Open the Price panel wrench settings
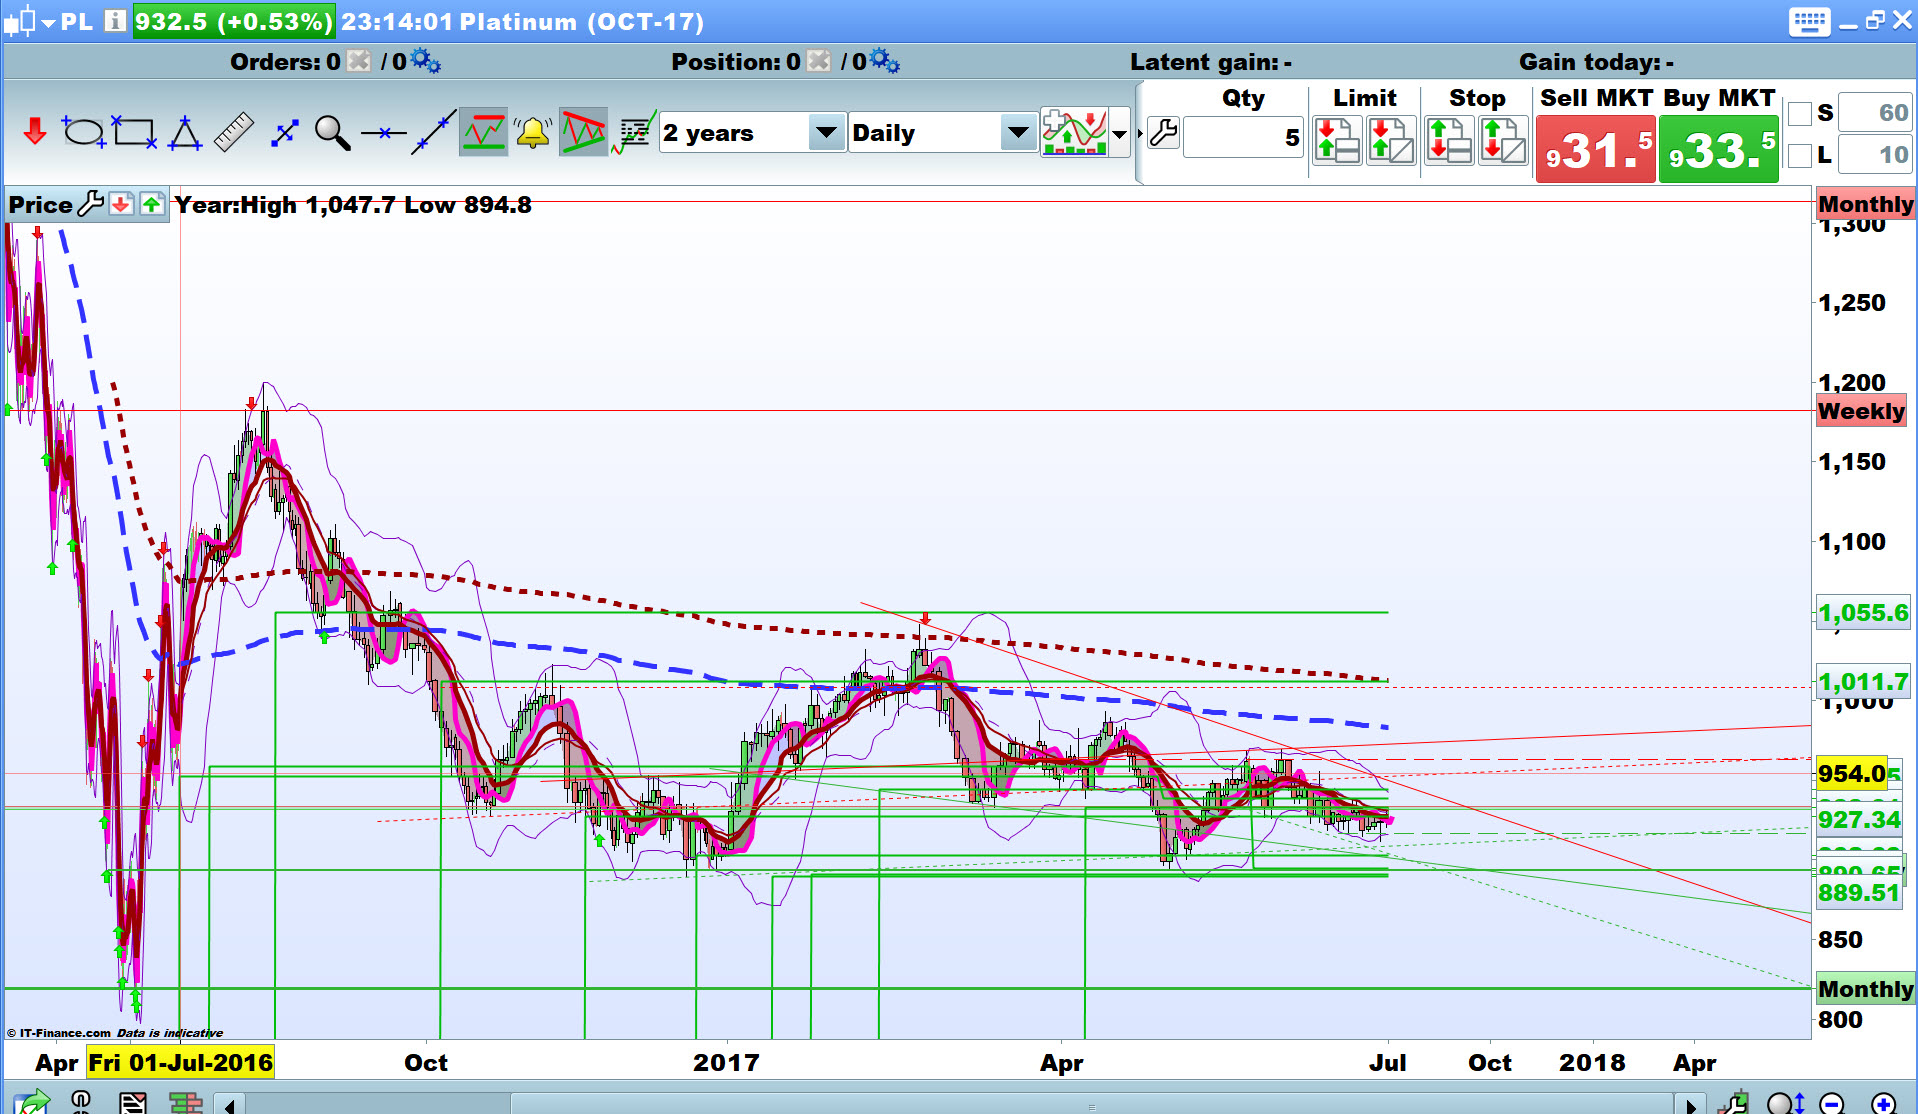 [90, 205]
